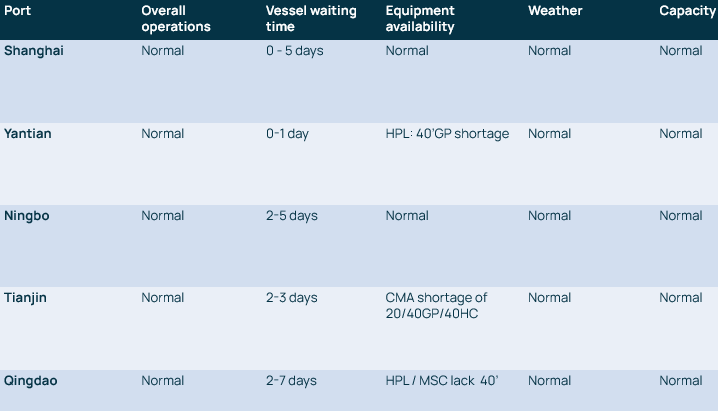Click the Port column header

point(17,11)
